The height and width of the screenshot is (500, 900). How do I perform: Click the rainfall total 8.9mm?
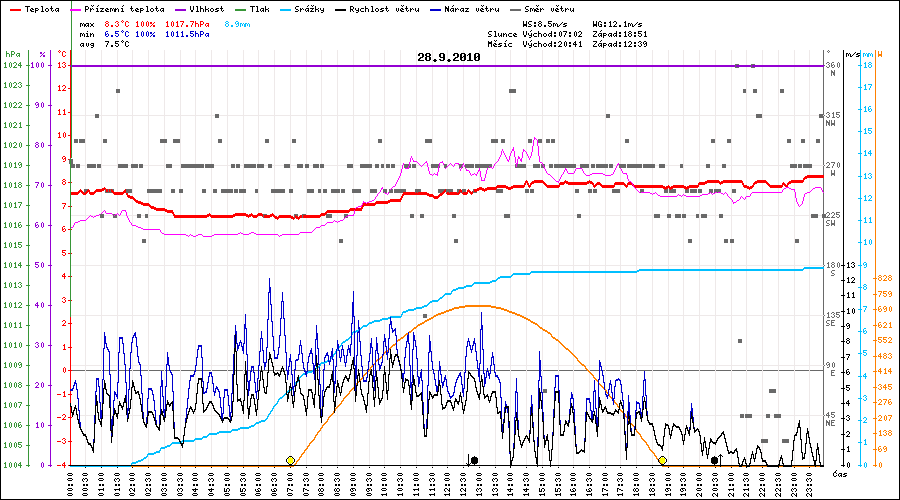[237, 25]
